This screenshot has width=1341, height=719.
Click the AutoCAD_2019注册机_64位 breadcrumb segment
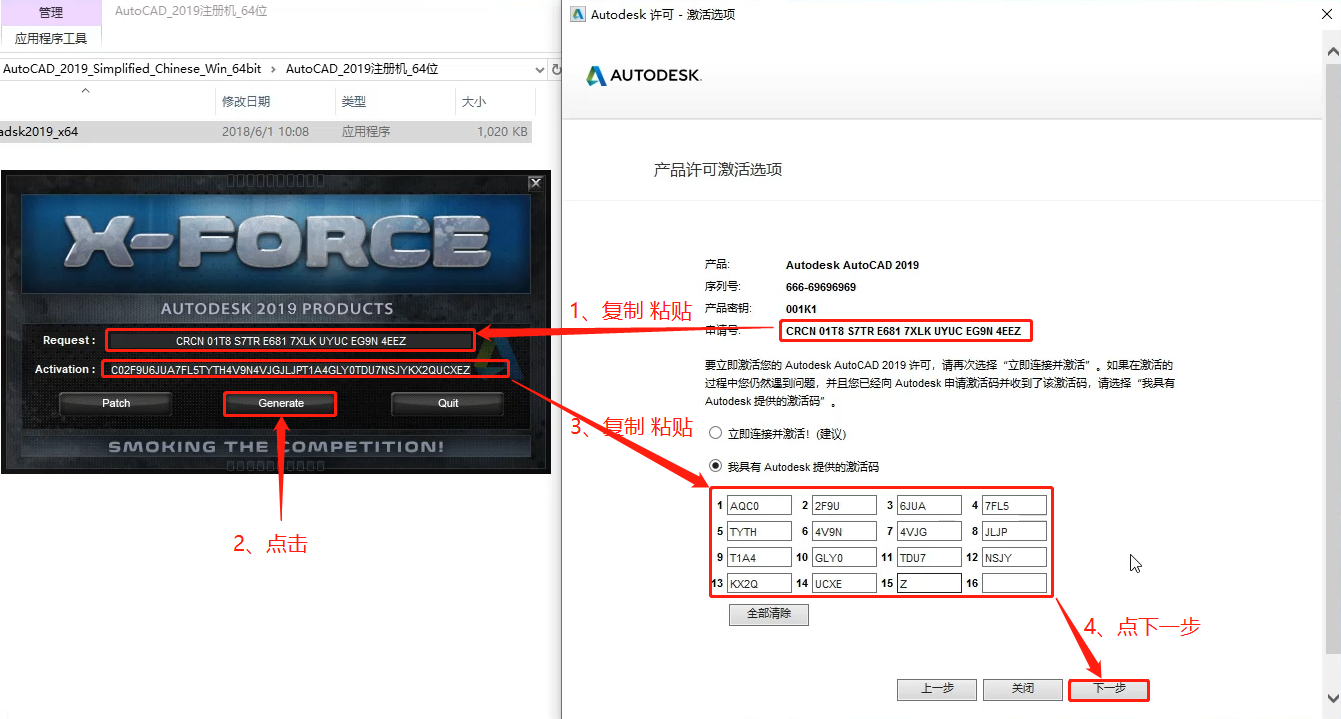(362, 69)
